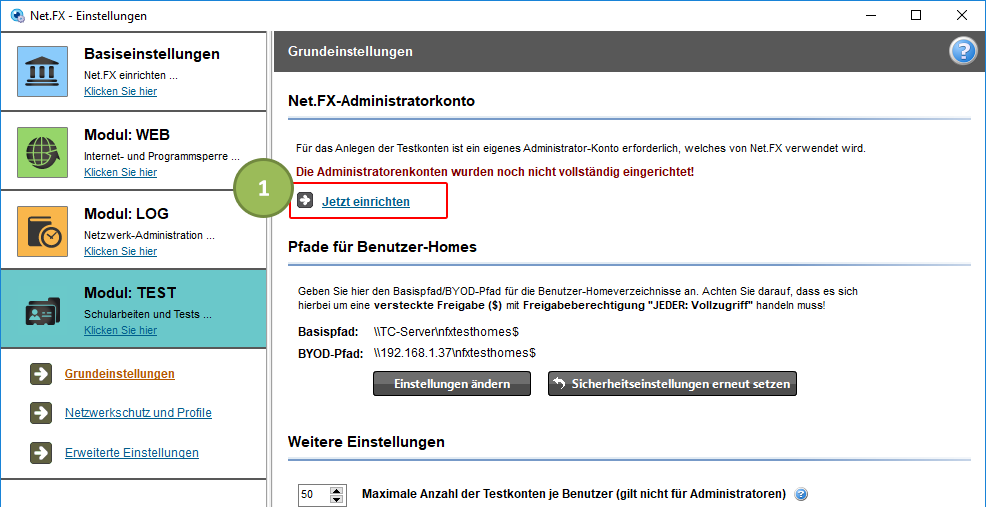
Task: Click the Net.FX-Administratorkonto section heading
Action: pos(381,101)
